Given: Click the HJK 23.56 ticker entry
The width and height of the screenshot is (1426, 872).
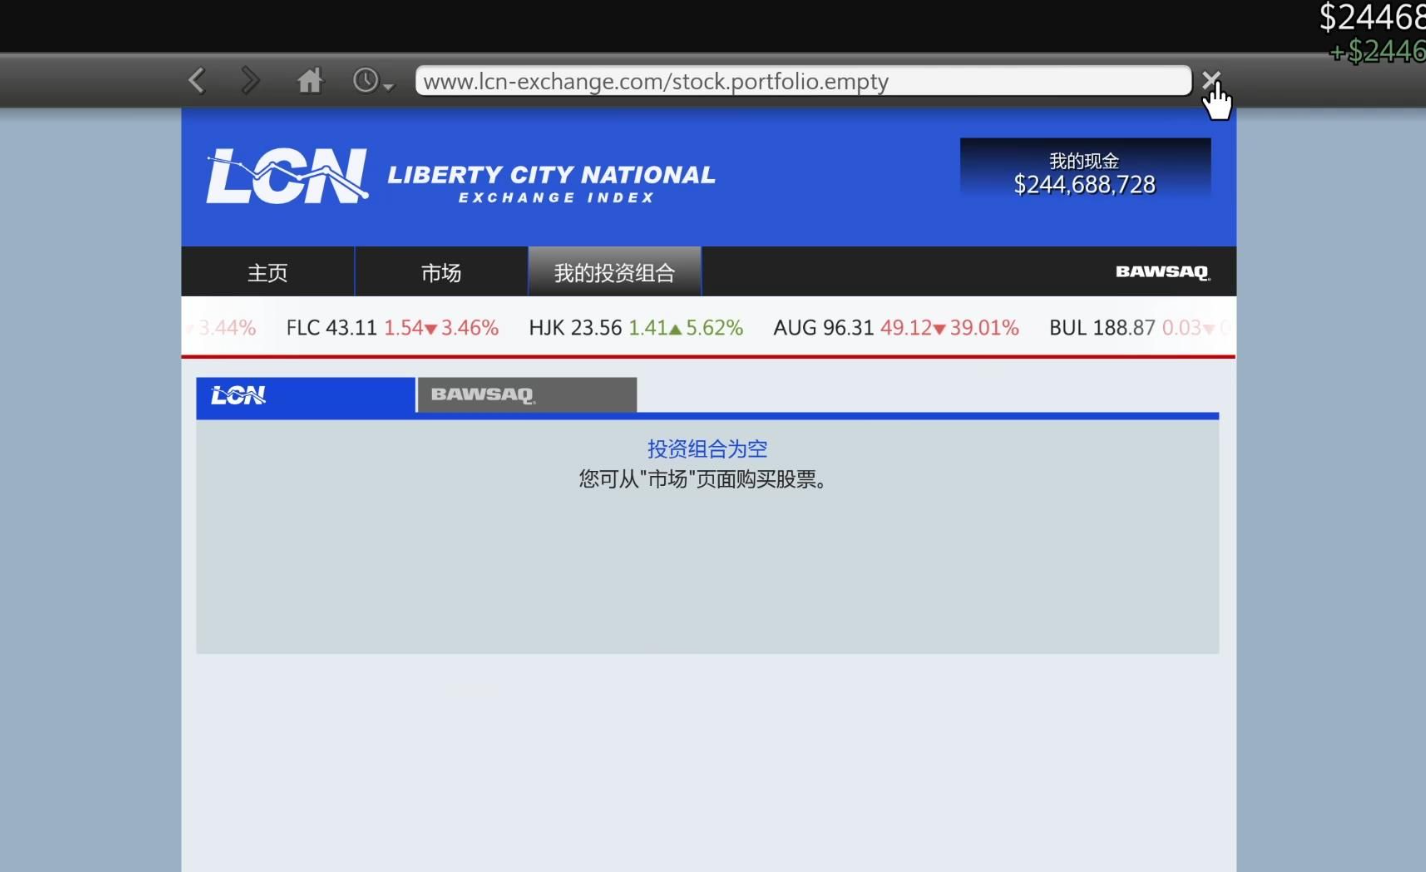Looking at the screenshot, I should 636,328.
